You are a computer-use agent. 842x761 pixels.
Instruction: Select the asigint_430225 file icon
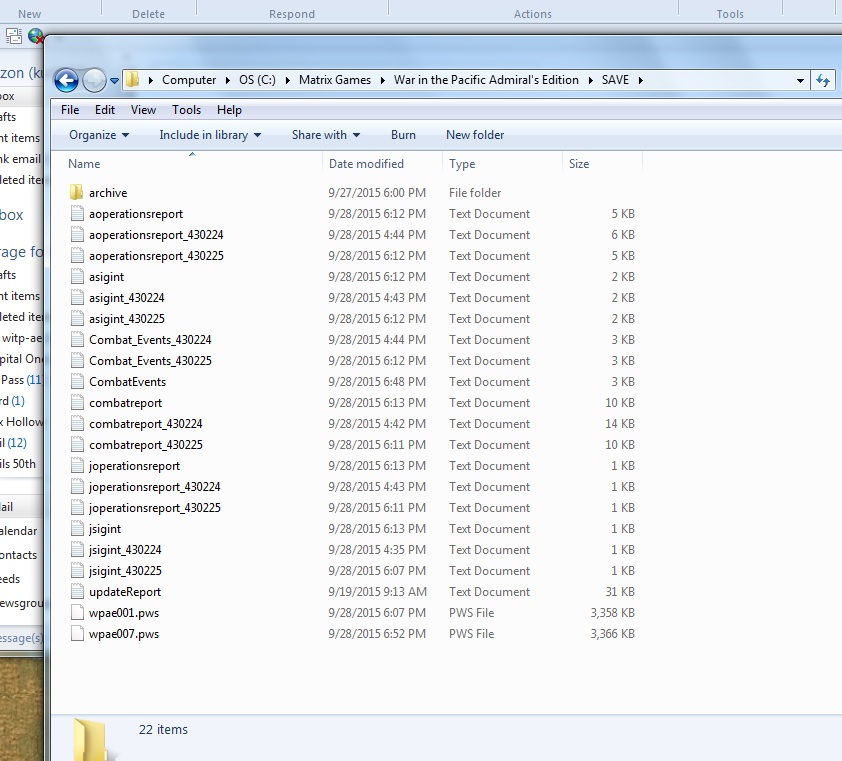(x=77, y=318)
